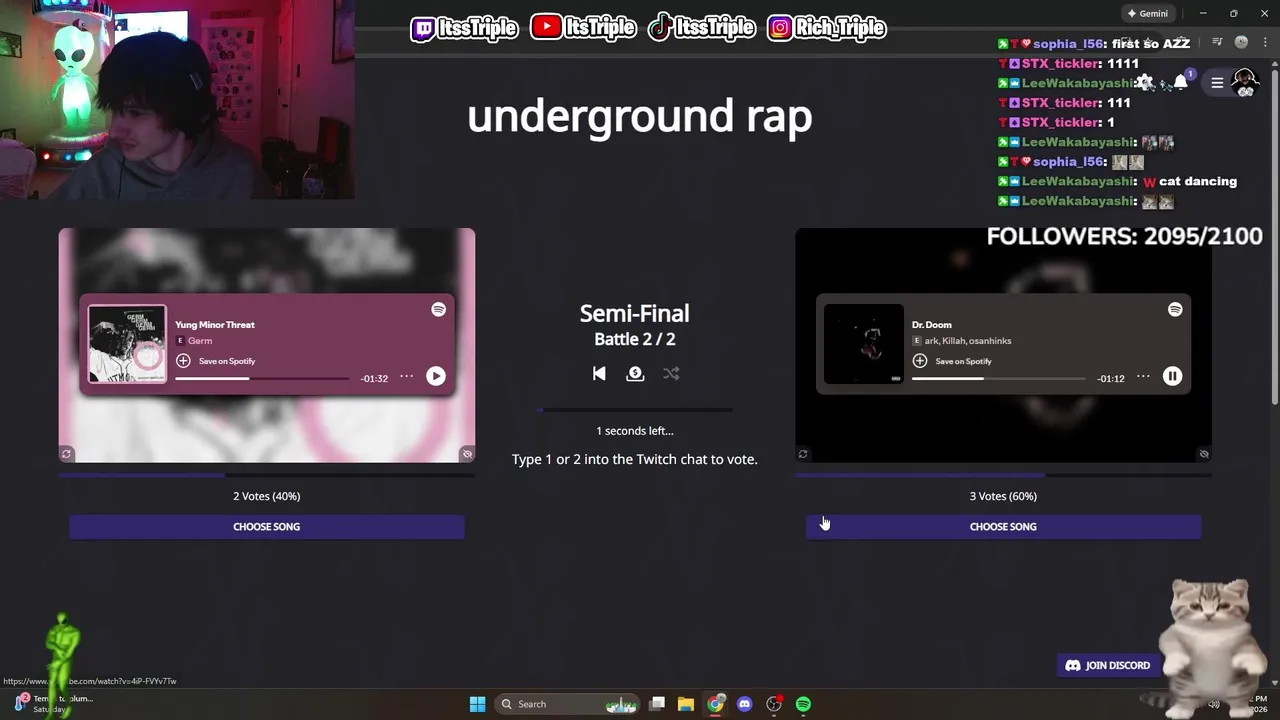Toggle the shuffle icon under Semi-Final
1280x720 pixels.
point(671,373)
